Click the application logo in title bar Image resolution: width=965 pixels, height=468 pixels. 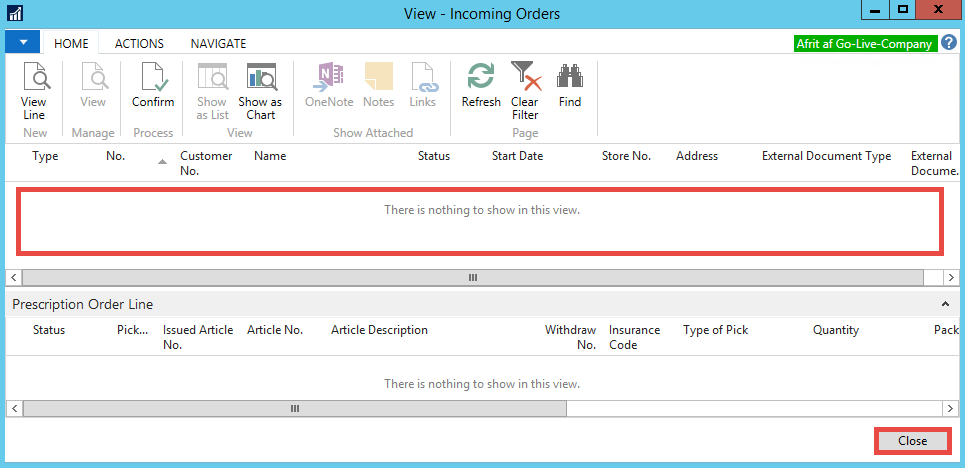point(15,14)
